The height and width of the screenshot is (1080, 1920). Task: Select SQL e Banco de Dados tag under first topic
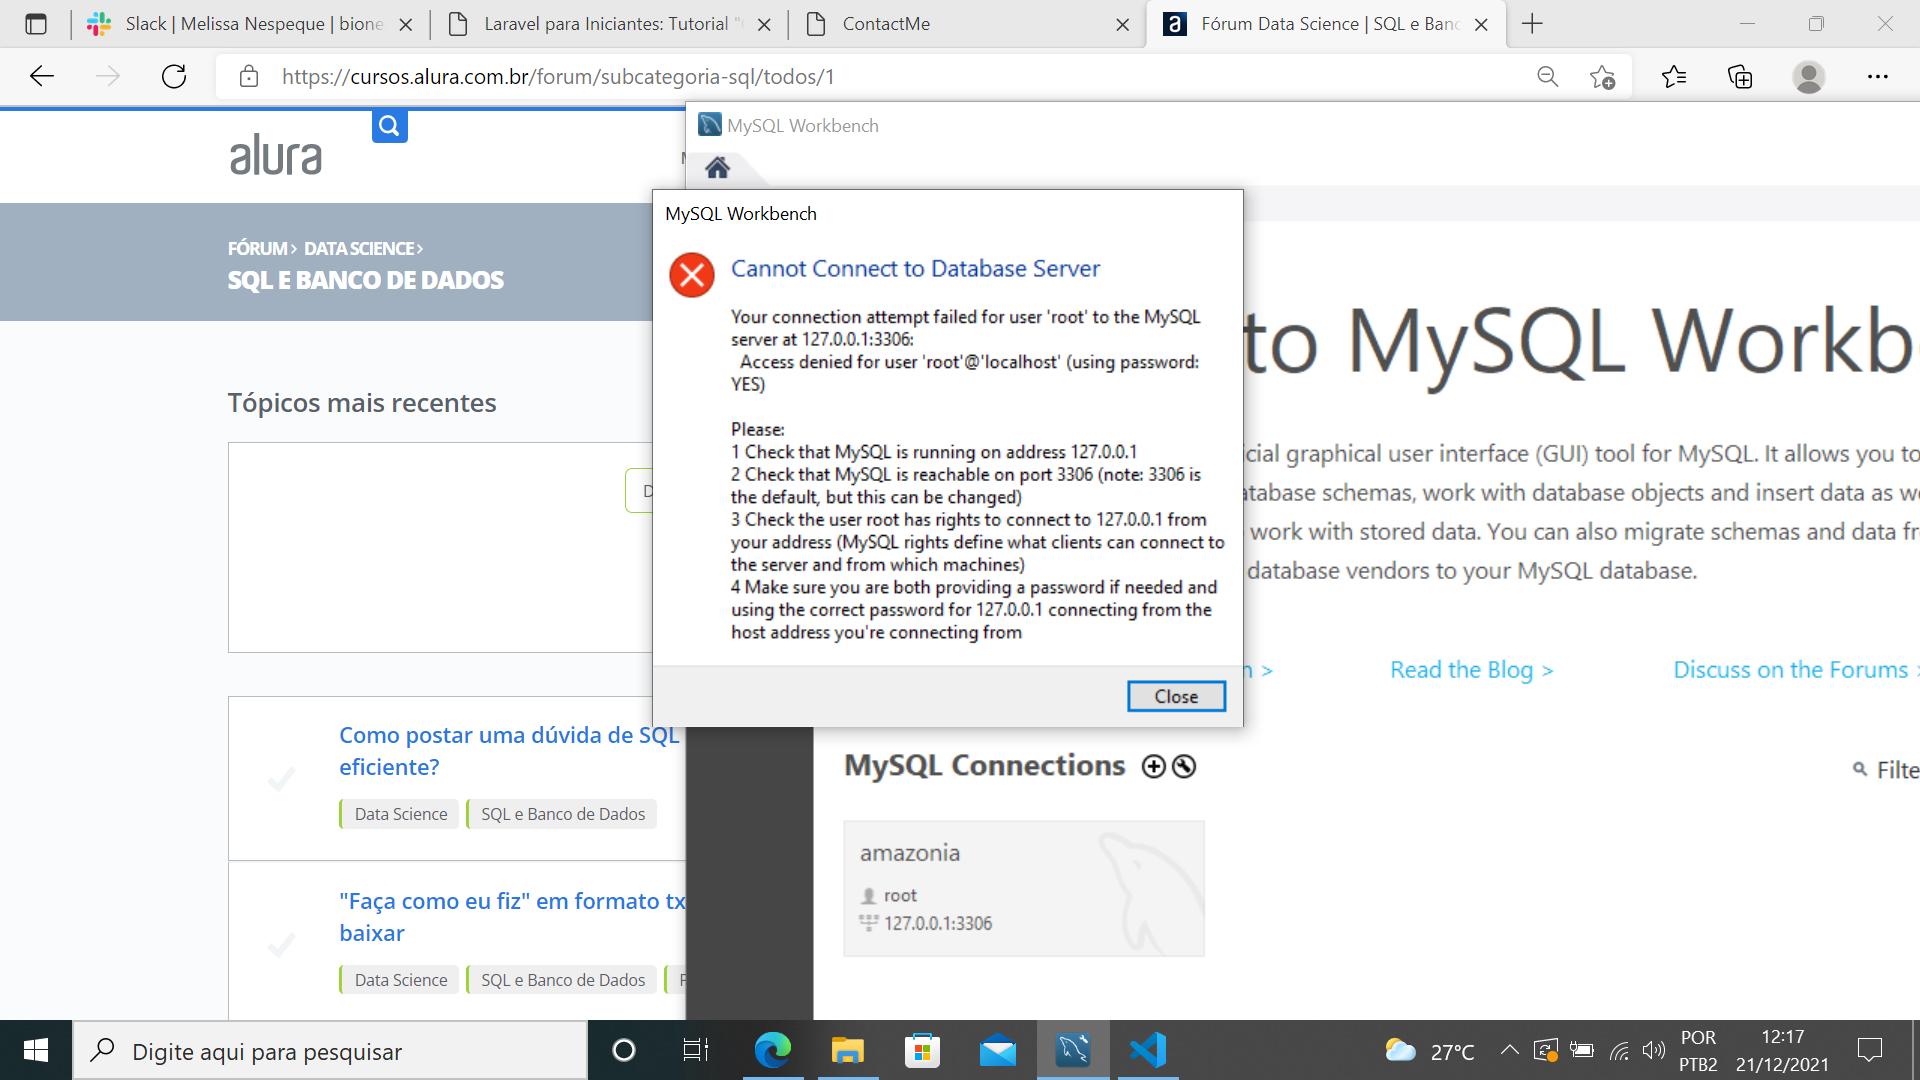click(562, 814)
